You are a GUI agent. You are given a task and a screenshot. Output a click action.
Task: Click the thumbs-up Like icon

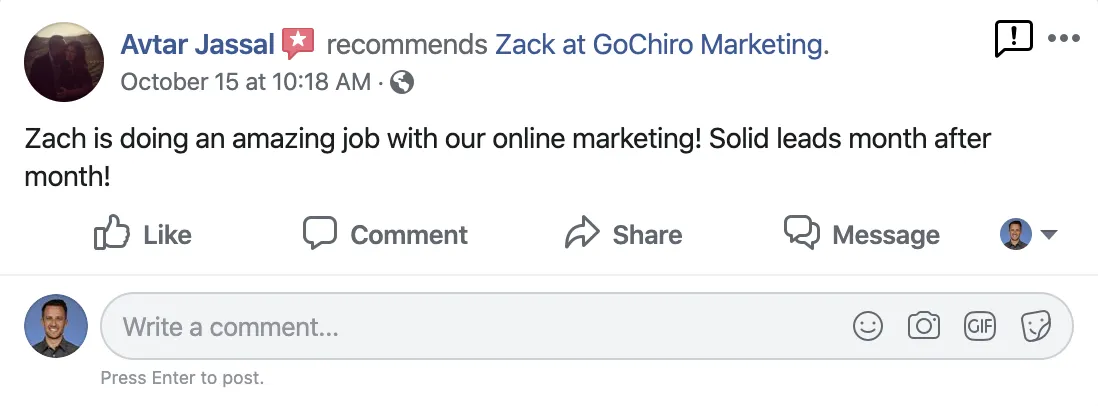112,234
